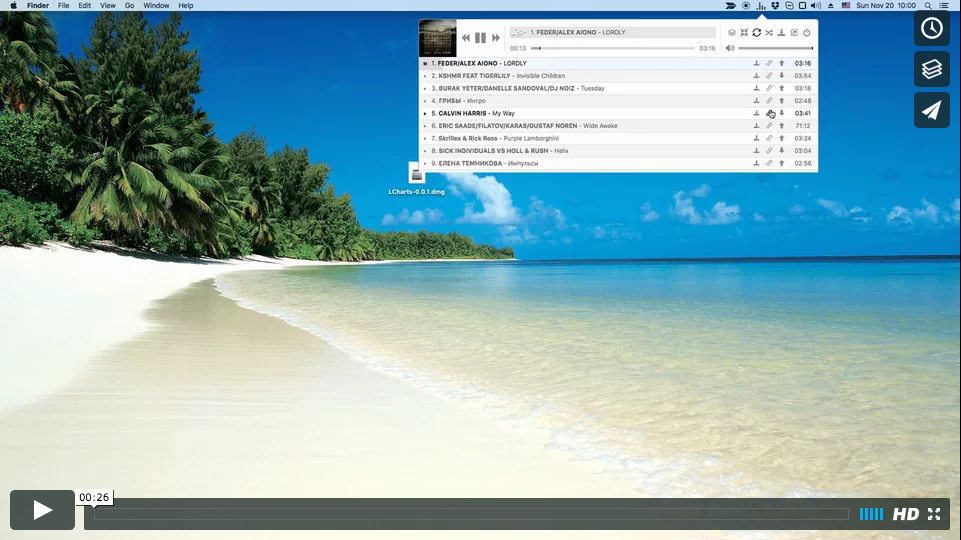This screenshot has height=540, width=961.
Task: Skip to the next track in player
Action: coord(496,38)
